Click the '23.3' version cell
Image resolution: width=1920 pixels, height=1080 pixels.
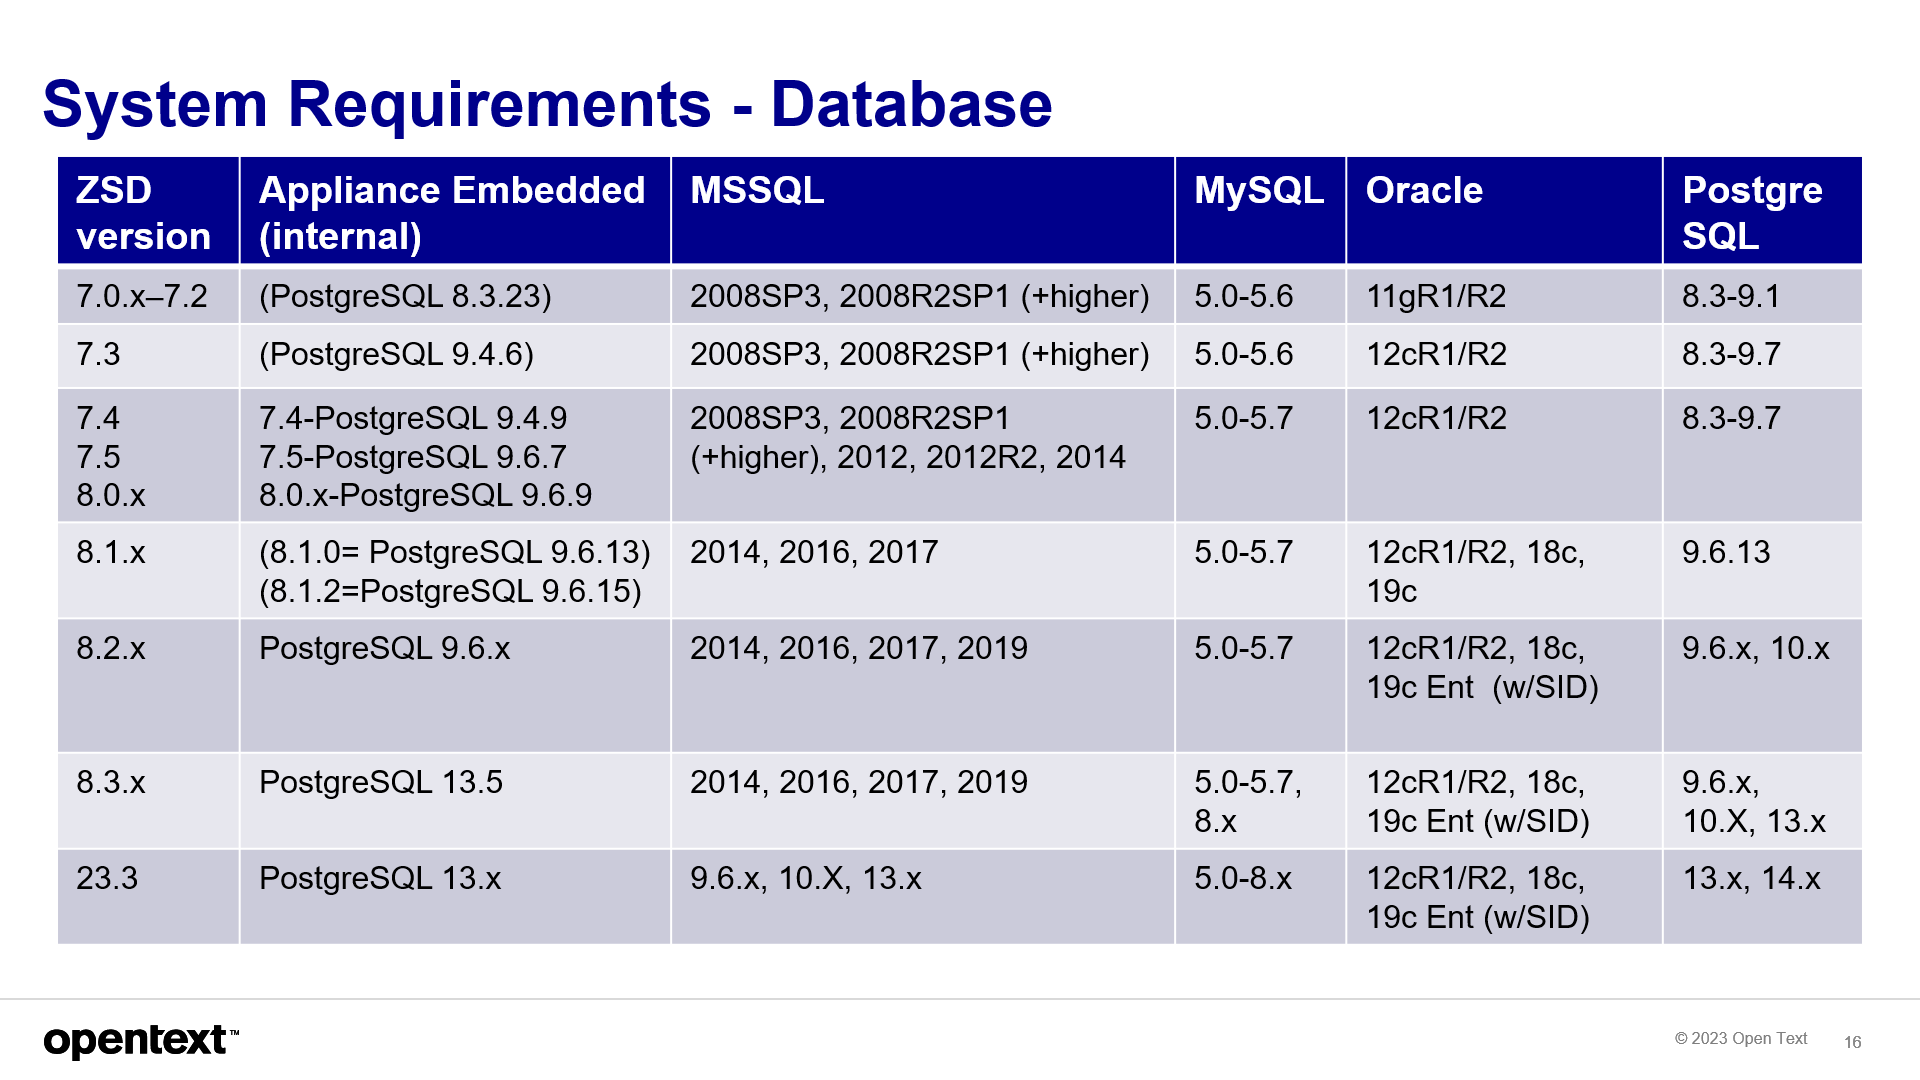148,897
